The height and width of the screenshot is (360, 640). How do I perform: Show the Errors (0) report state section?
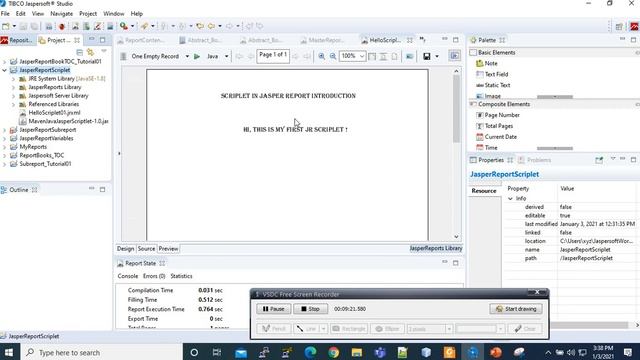click(x=154, y=276)
